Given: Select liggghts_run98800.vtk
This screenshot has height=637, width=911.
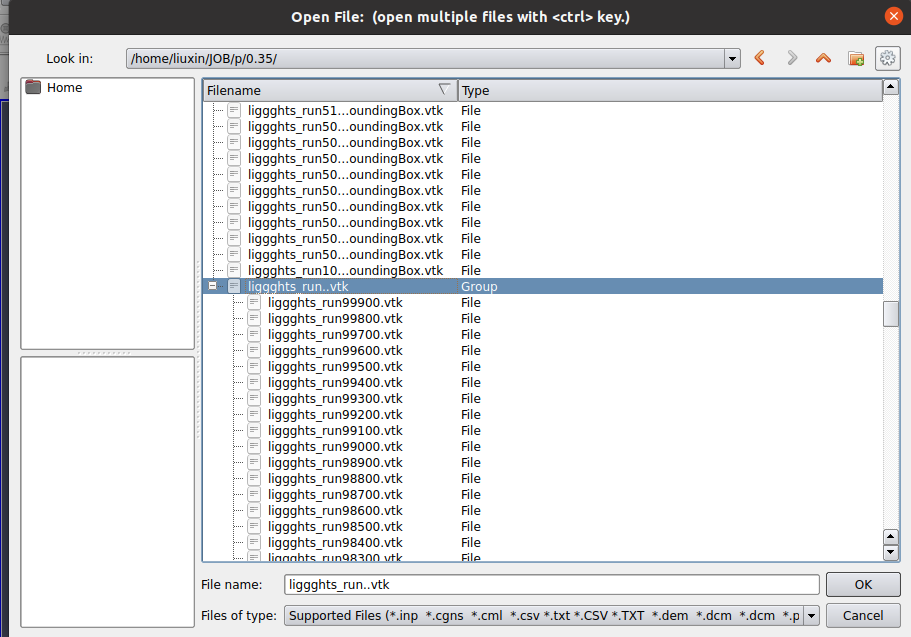Looking at the screenshot, I should coord(335,478).
